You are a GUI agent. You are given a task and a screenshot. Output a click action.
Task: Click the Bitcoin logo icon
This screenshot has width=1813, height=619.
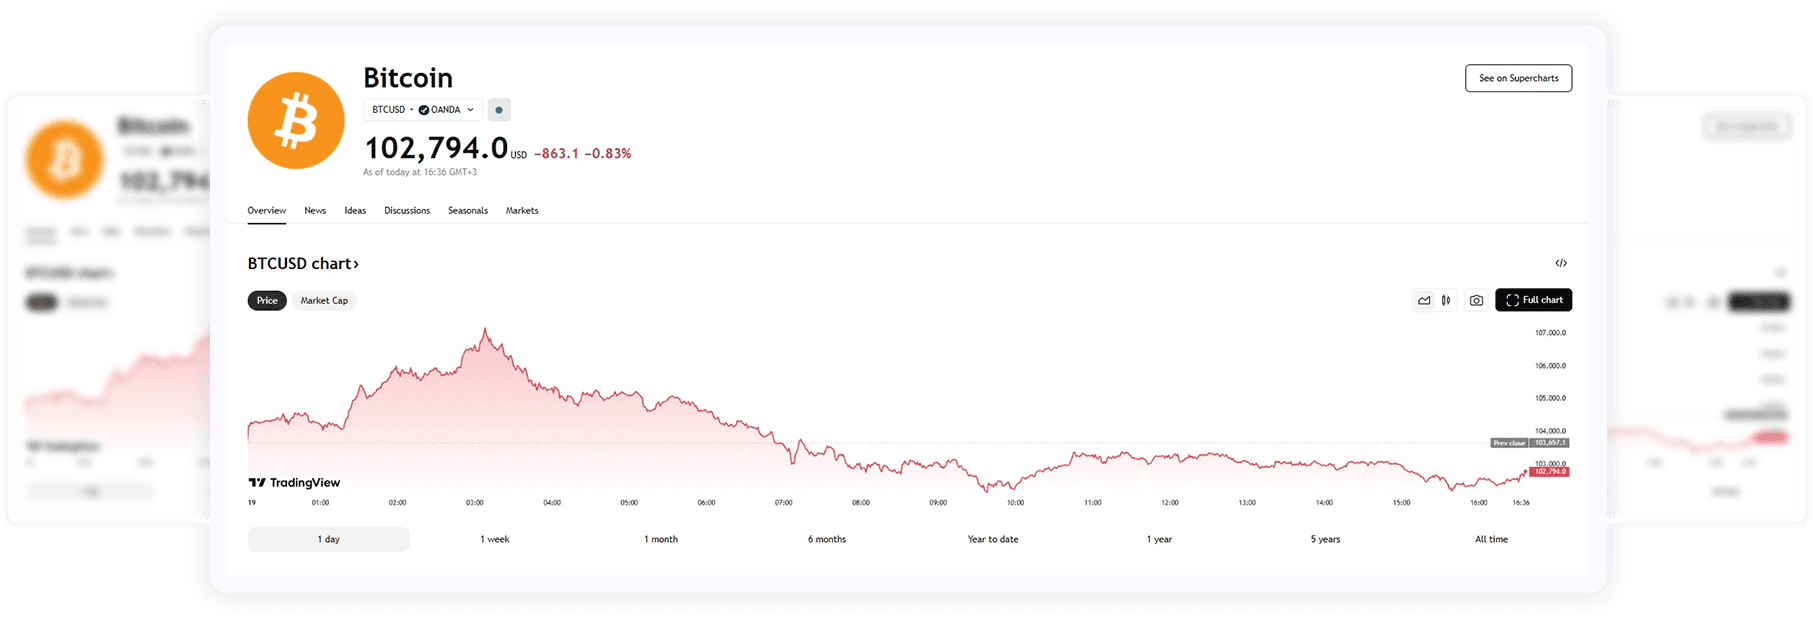coord(296,120)
